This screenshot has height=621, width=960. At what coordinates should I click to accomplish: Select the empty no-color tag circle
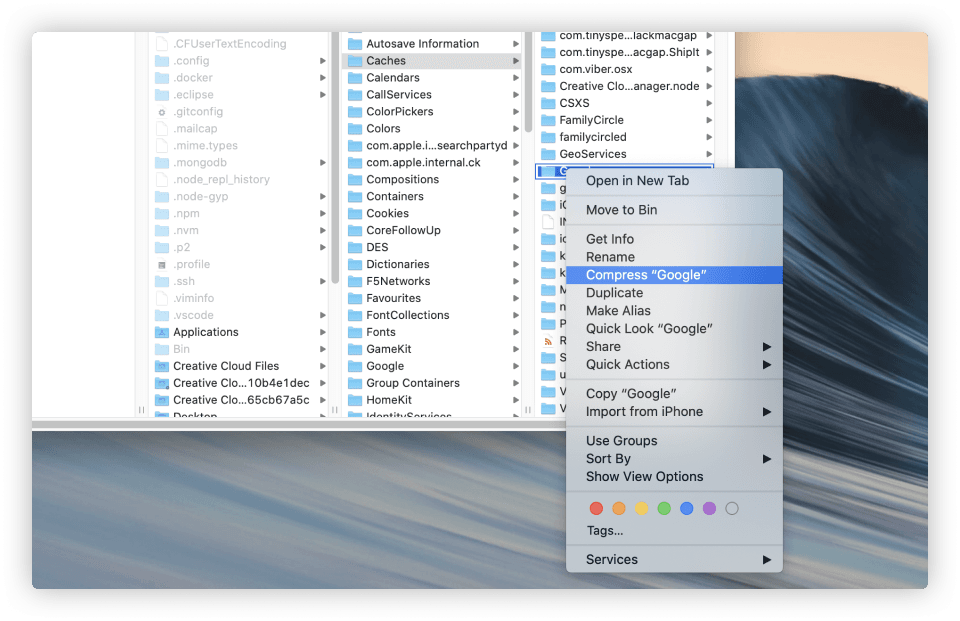(x=732, y=509)
